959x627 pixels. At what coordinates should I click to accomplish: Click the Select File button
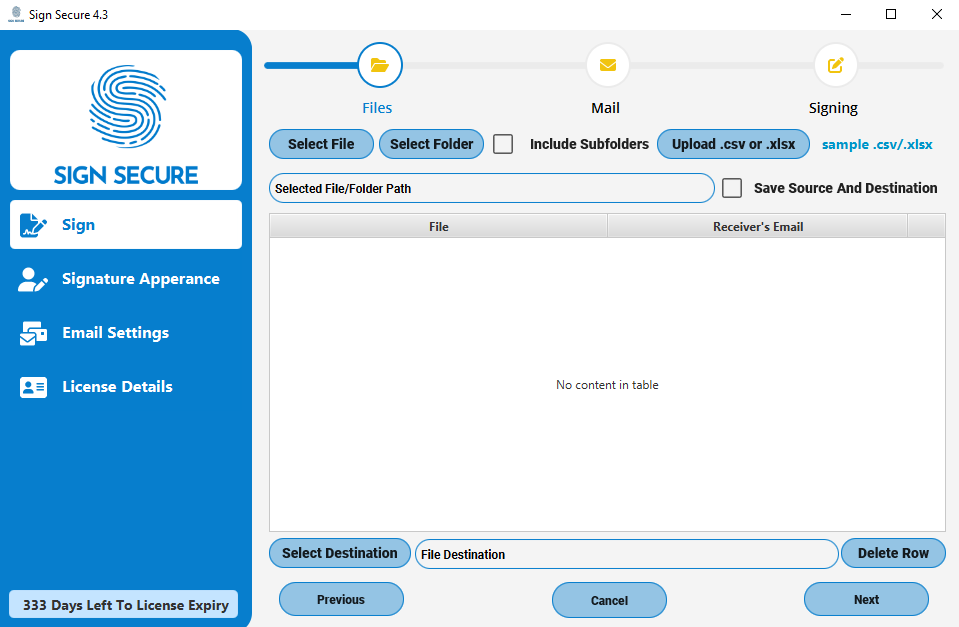(x=321, y=144)
